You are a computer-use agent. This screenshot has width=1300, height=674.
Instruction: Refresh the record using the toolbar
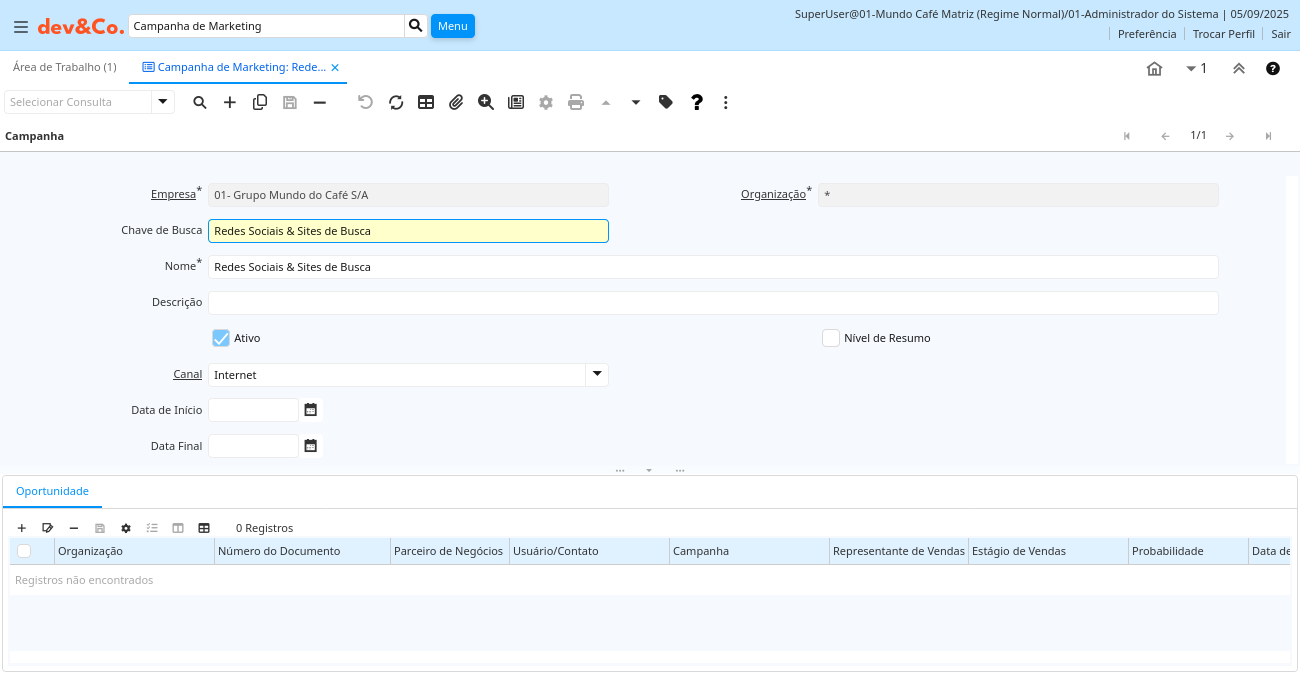pos(396,102)
